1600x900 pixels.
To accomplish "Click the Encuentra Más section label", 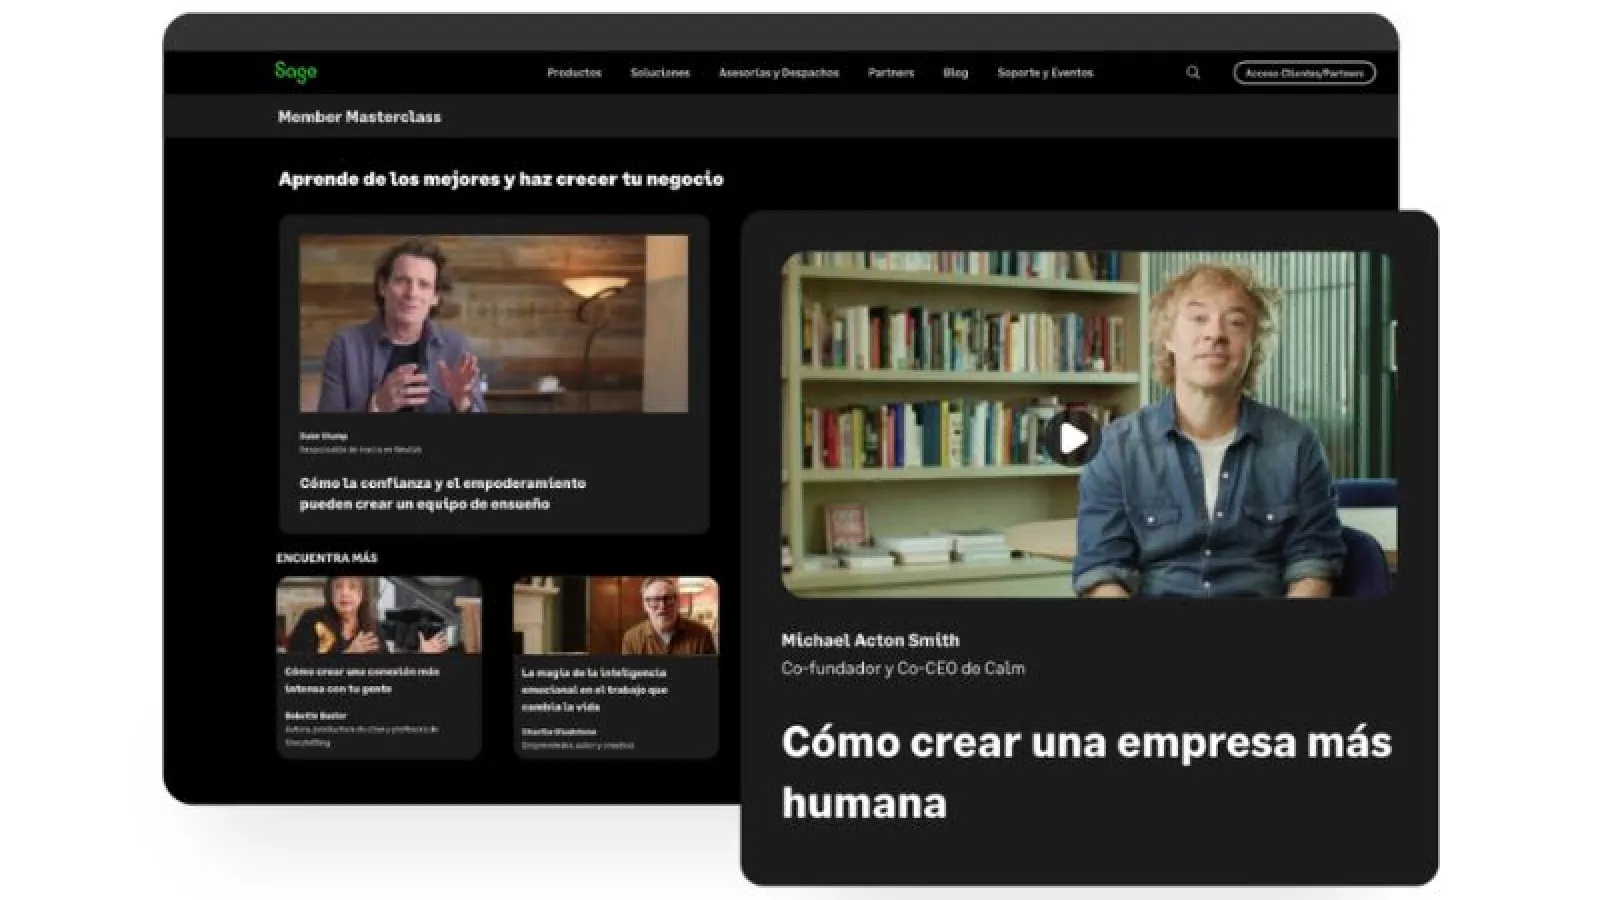I will [x=327, y=558].
